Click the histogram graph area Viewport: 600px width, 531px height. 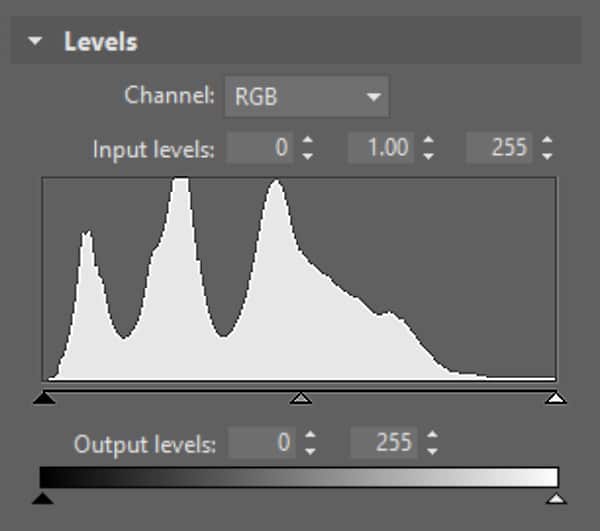(x=299, y=279)
